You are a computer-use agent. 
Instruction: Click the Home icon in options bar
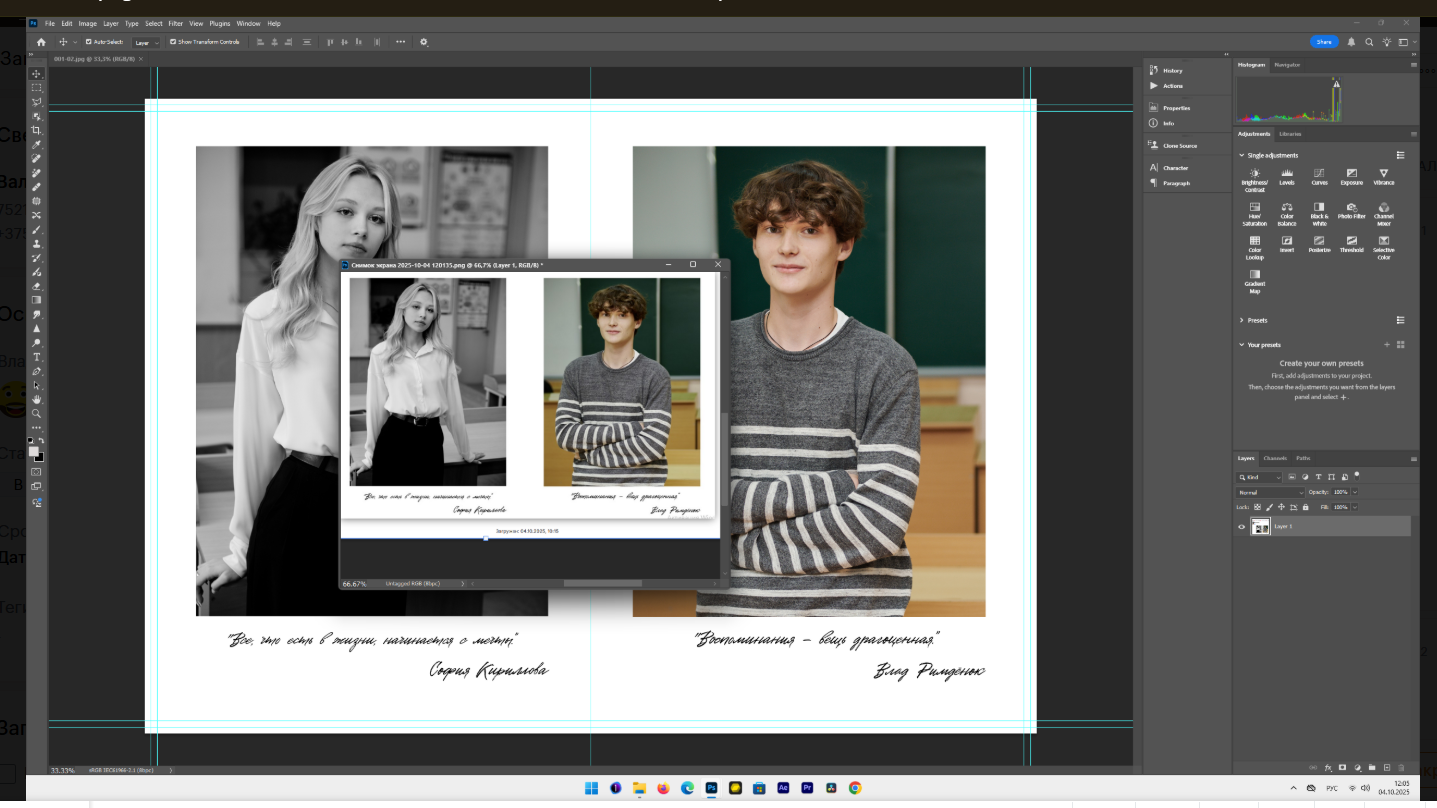[41, 42]
